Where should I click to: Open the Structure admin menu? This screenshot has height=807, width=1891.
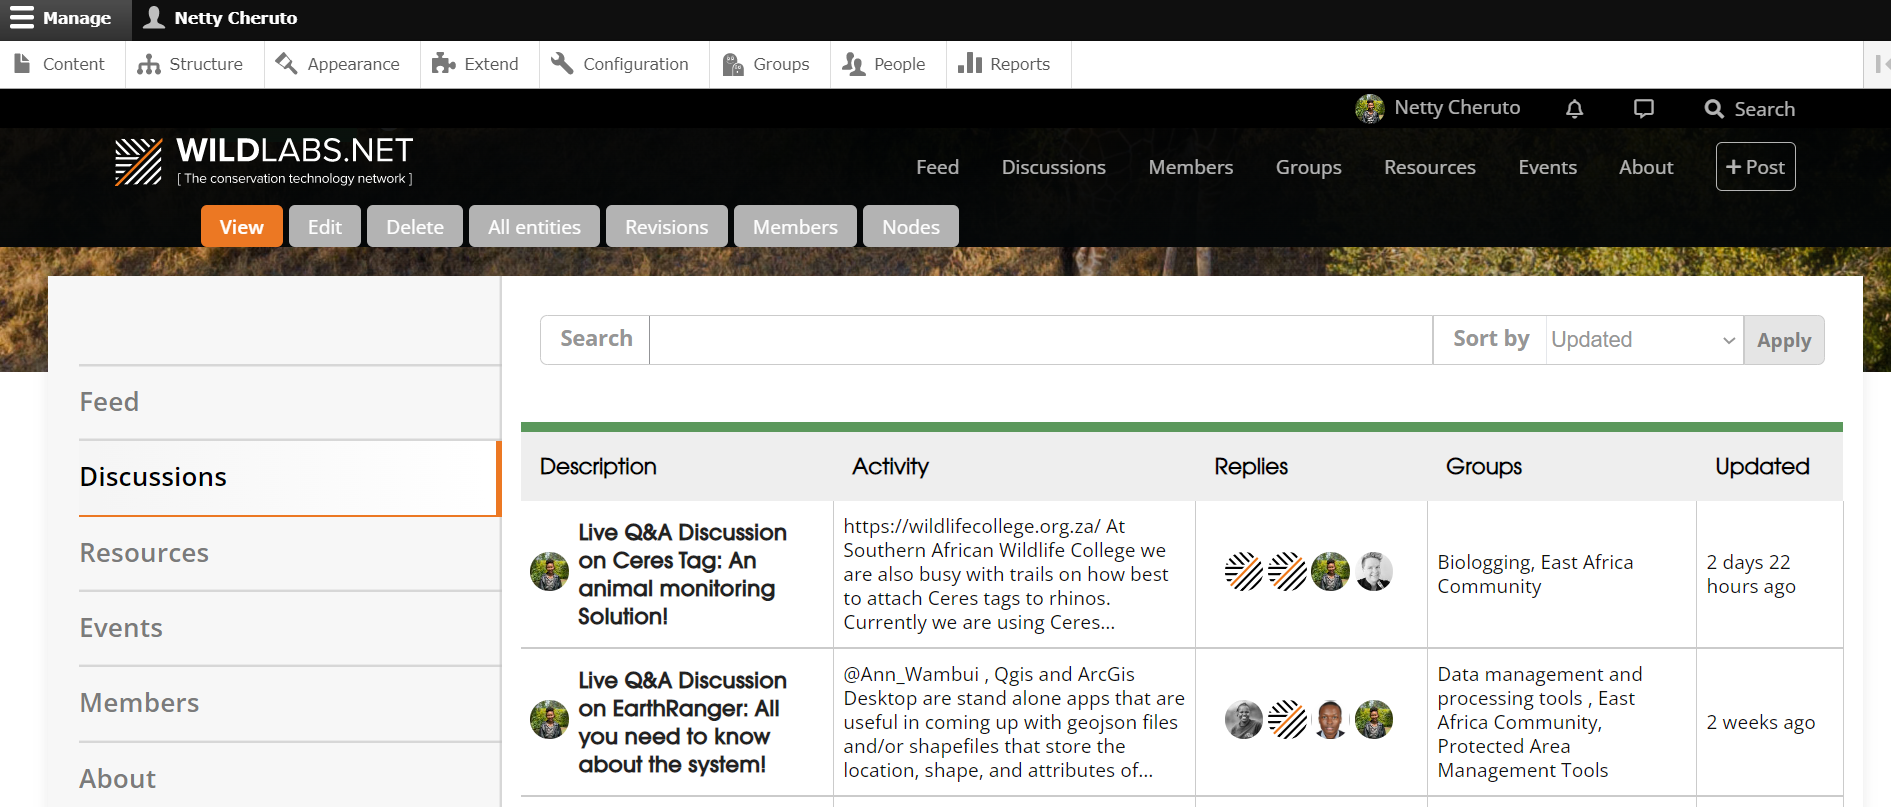[191, 64]
